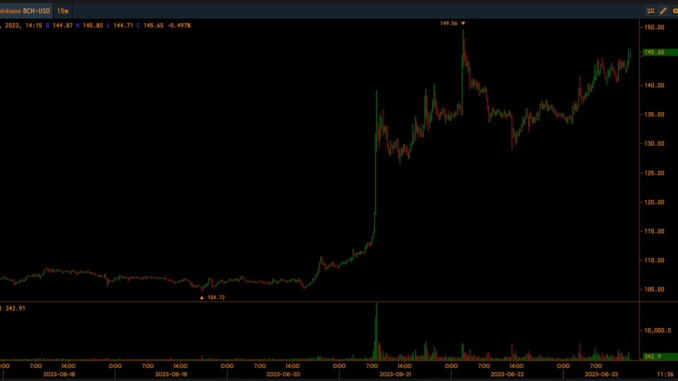Viewport: 678px width, 381px height.
Task: Click the low value L 144.71
Action: click(x=120, y=26)
